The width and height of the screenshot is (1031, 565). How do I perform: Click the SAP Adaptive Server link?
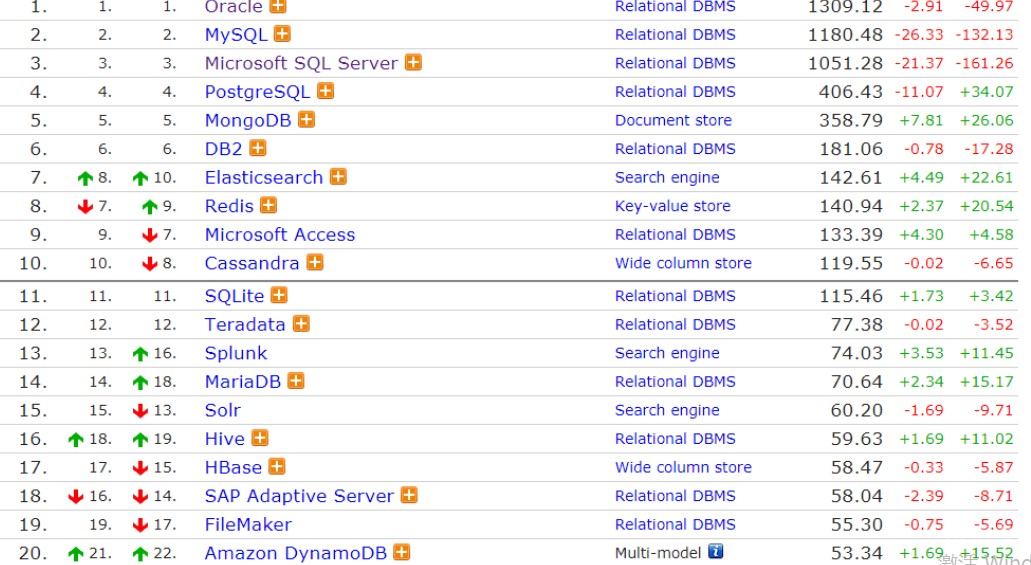299,496
